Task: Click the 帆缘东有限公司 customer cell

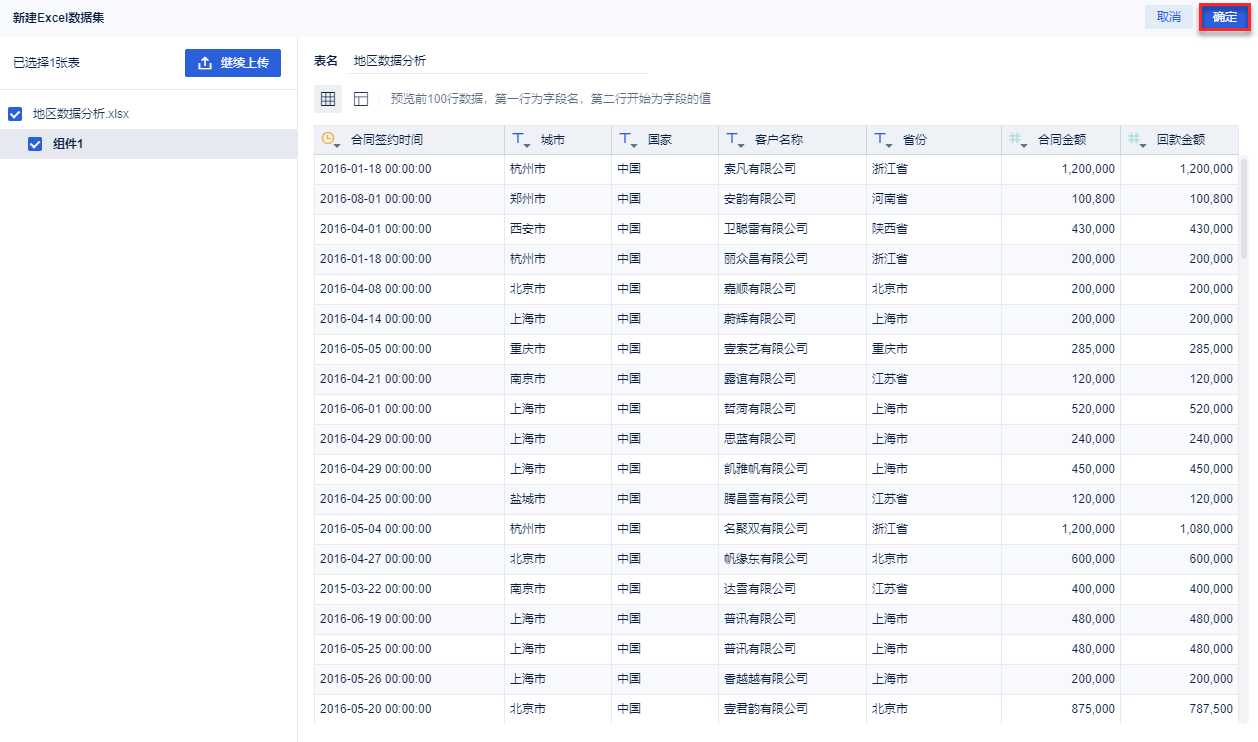Action: [792, 559]
